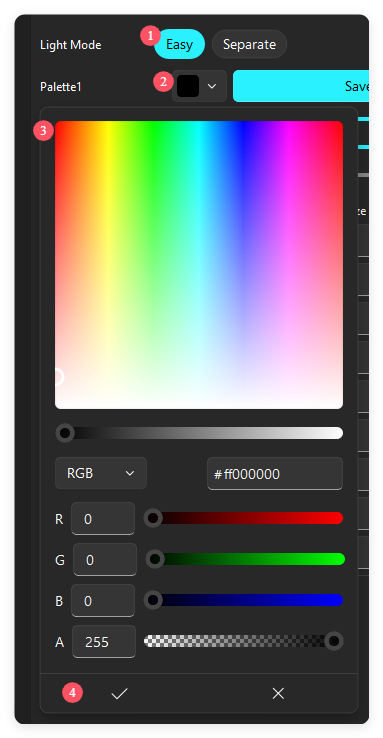Click the brightness slider handle
383x738 pixels.
click(65, 433)
